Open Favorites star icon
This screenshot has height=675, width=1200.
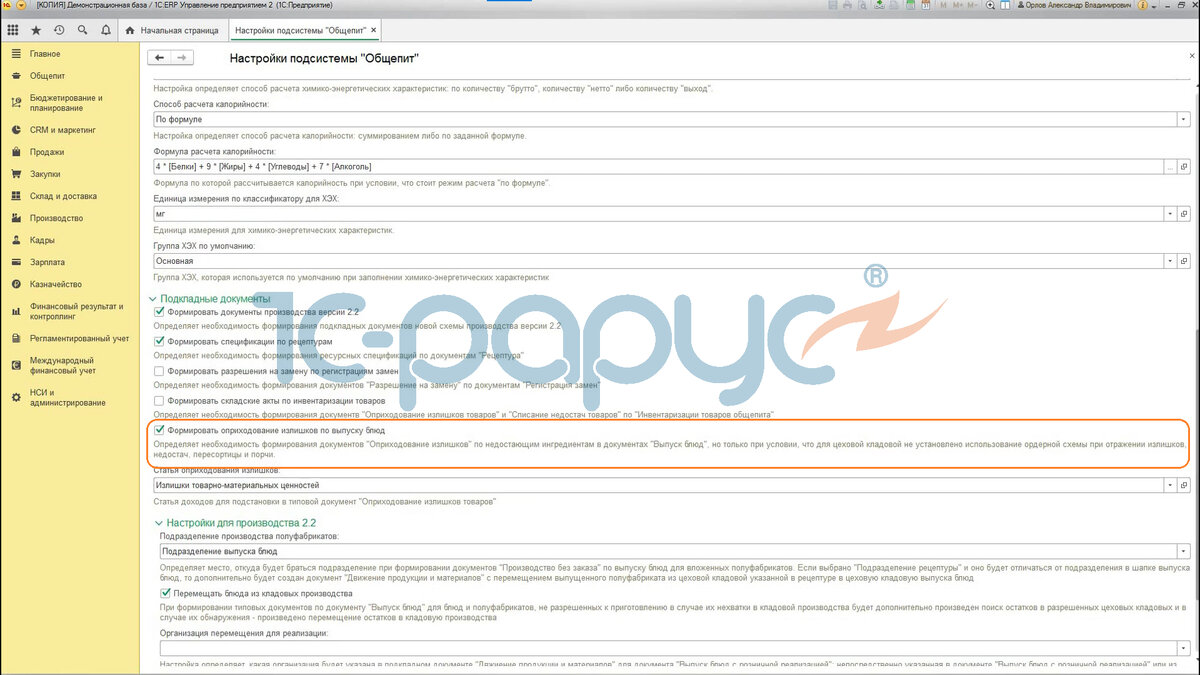(x=36, y=30)
